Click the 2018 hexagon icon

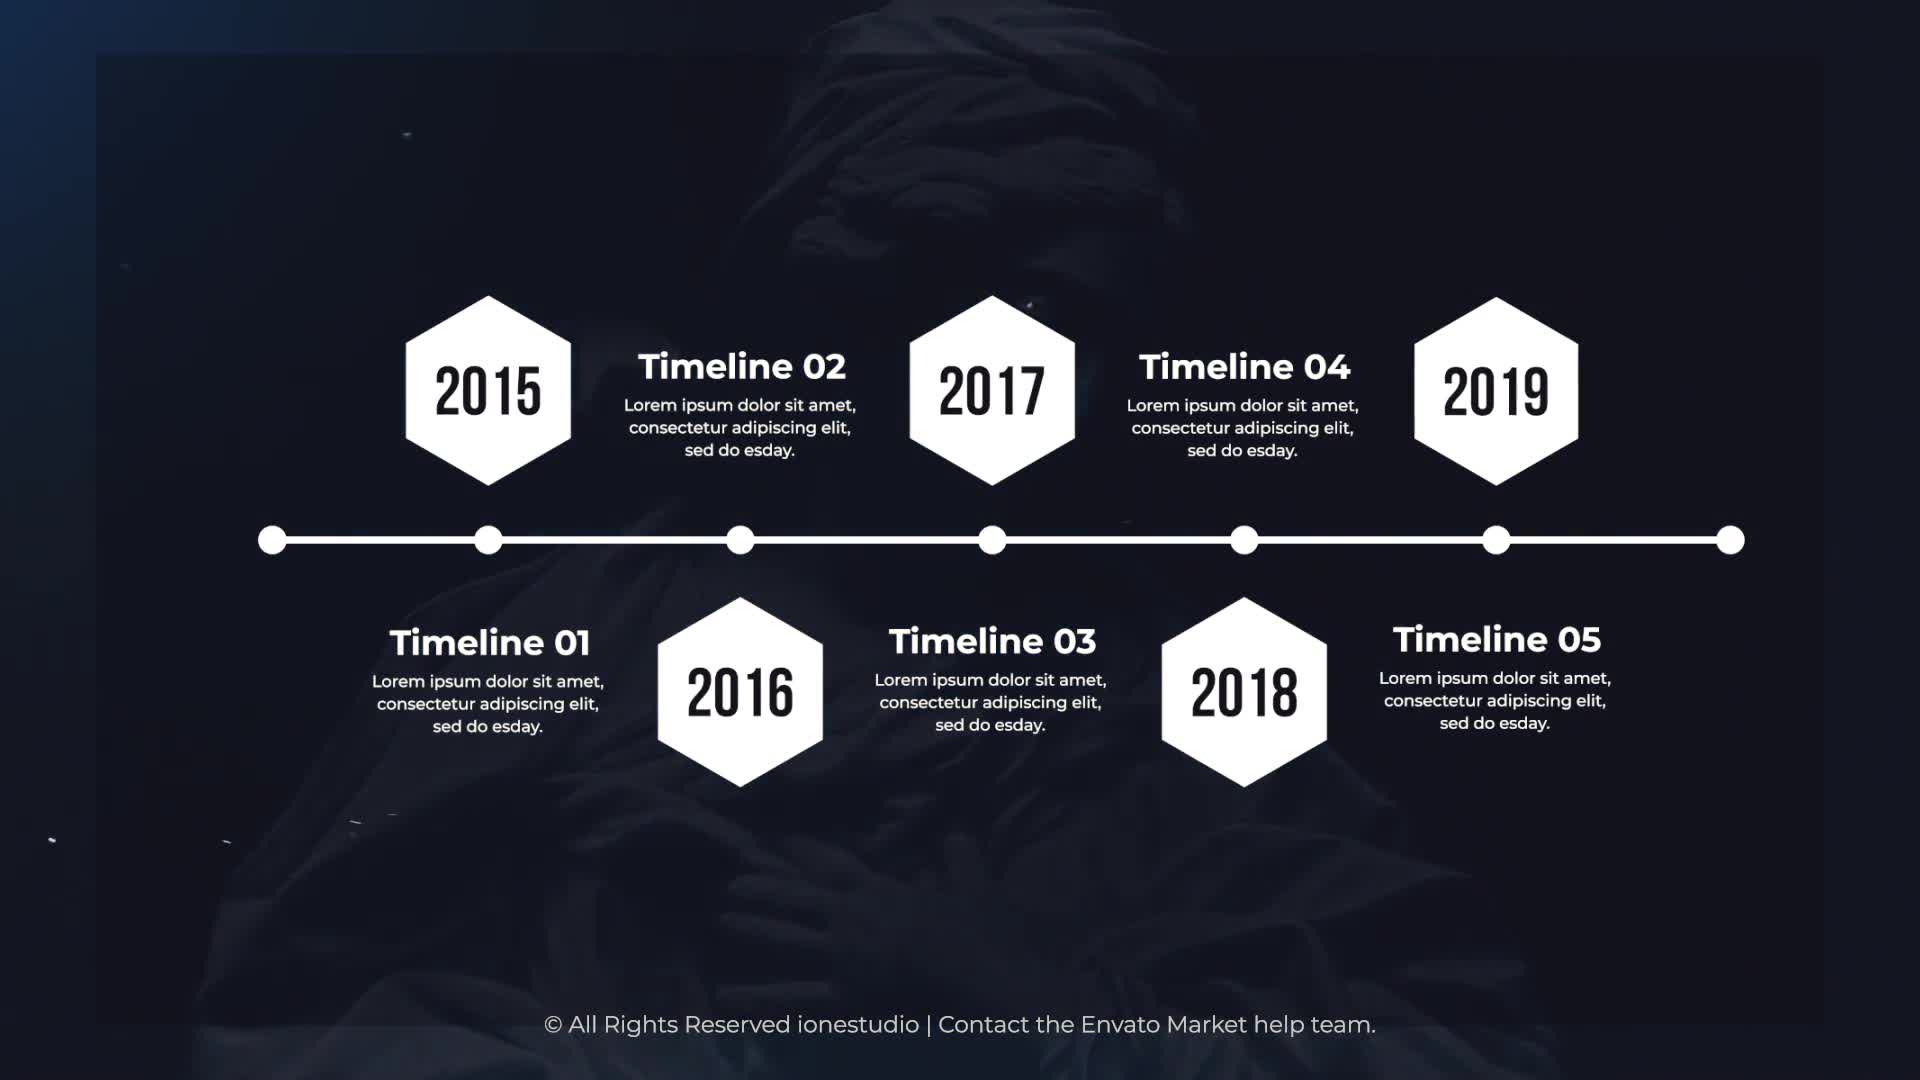tap(1244, 692)
